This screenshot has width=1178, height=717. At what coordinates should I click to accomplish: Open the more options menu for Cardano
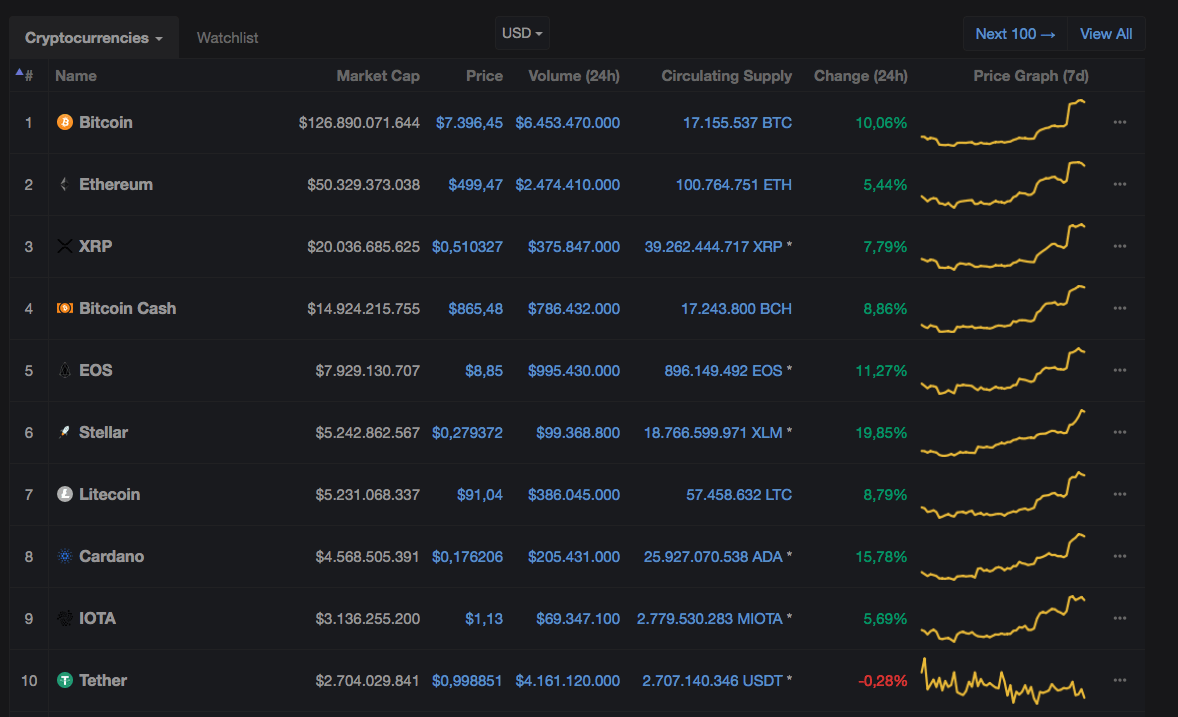pos(1119,556)
